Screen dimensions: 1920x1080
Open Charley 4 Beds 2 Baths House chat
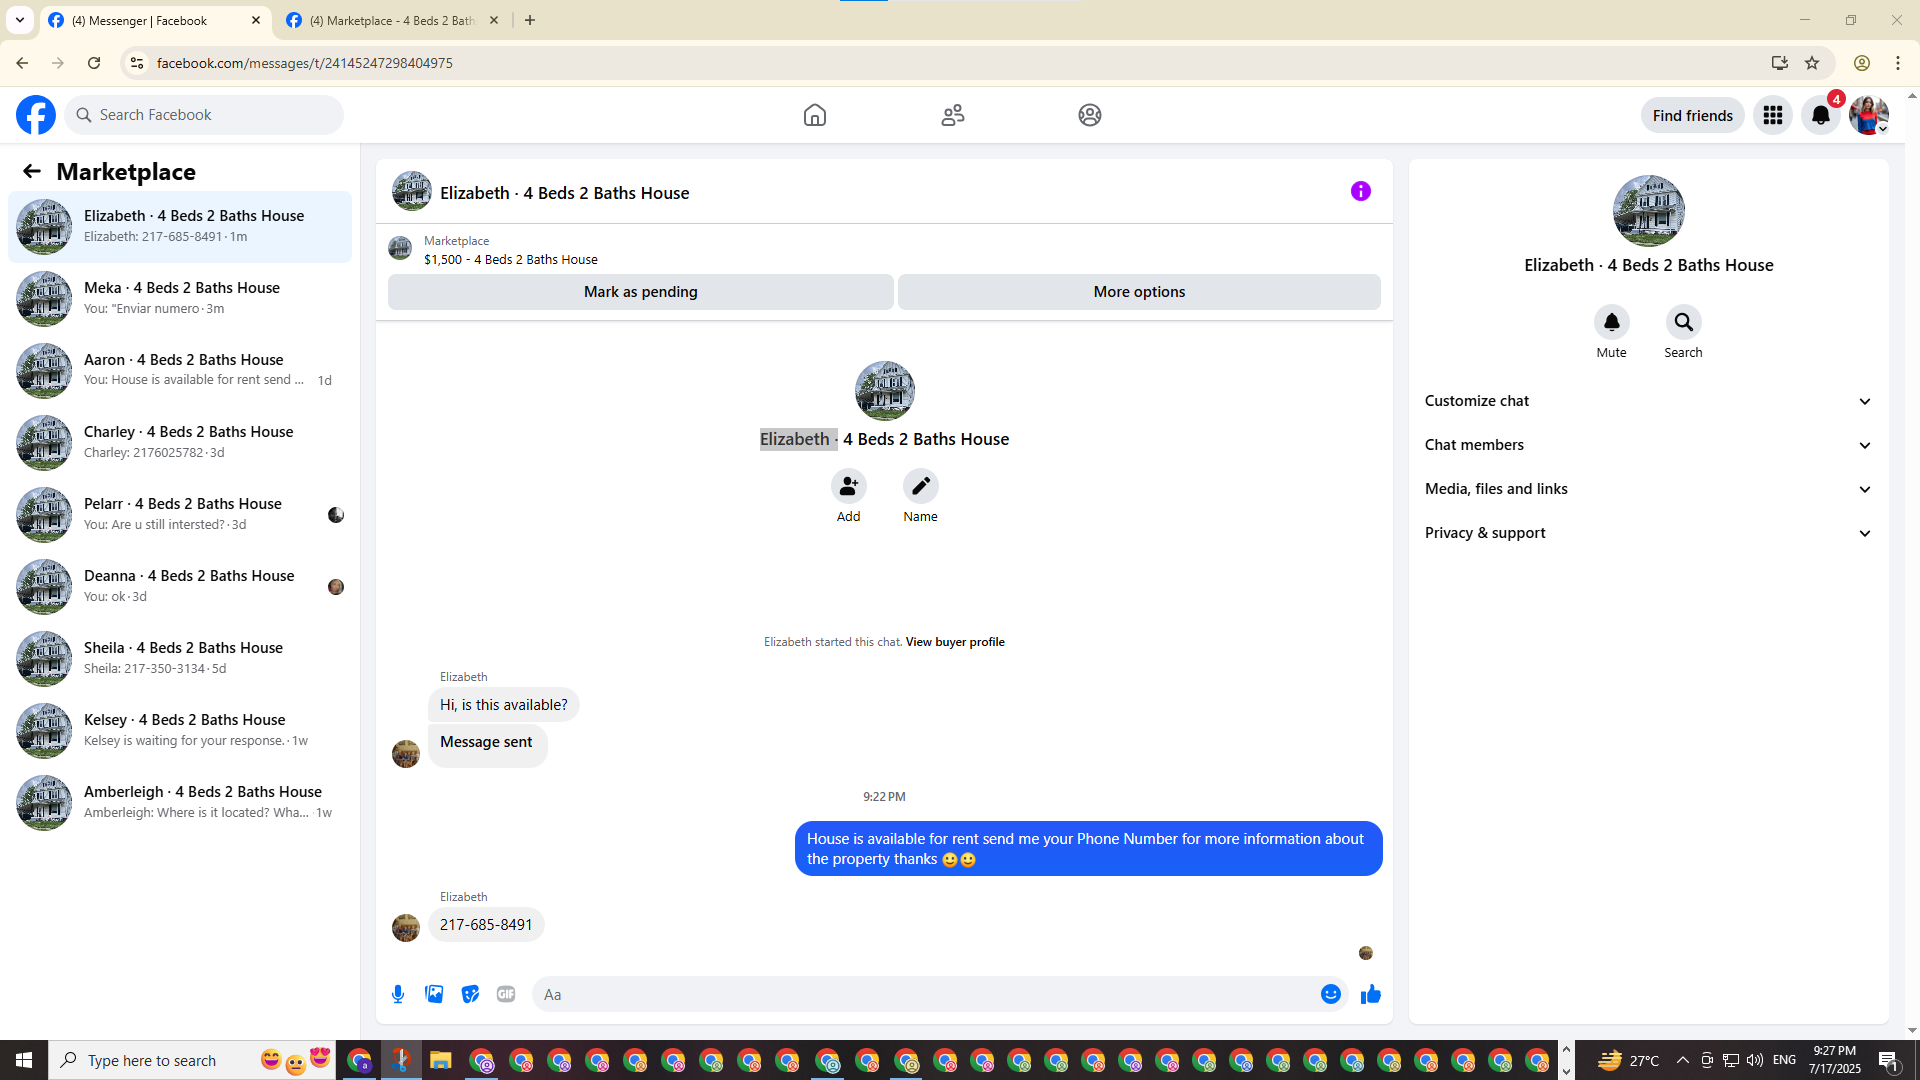(180, 442)
